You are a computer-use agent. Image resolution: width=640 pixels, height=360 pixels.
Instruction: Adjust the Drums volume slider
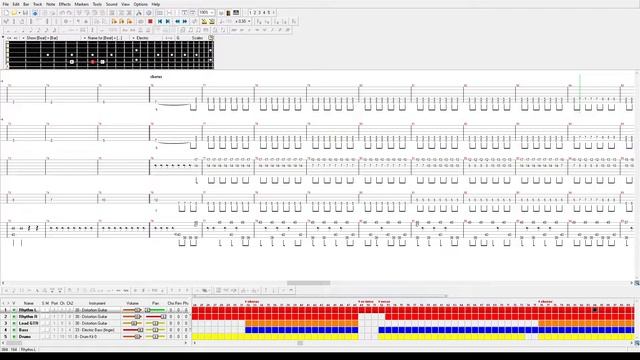point(133,337)
